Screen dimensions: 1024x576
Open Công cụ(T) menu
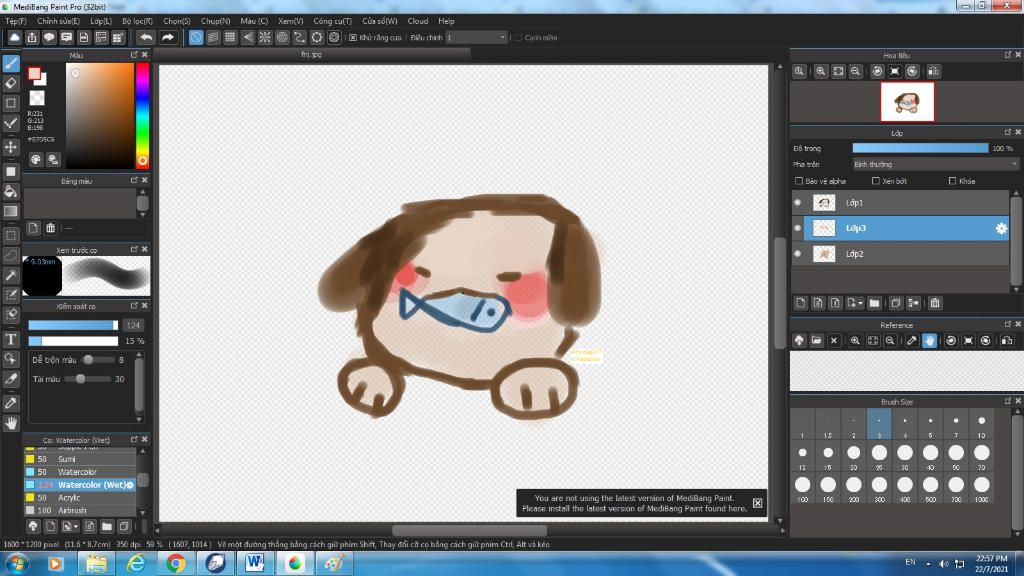point(332,21)
